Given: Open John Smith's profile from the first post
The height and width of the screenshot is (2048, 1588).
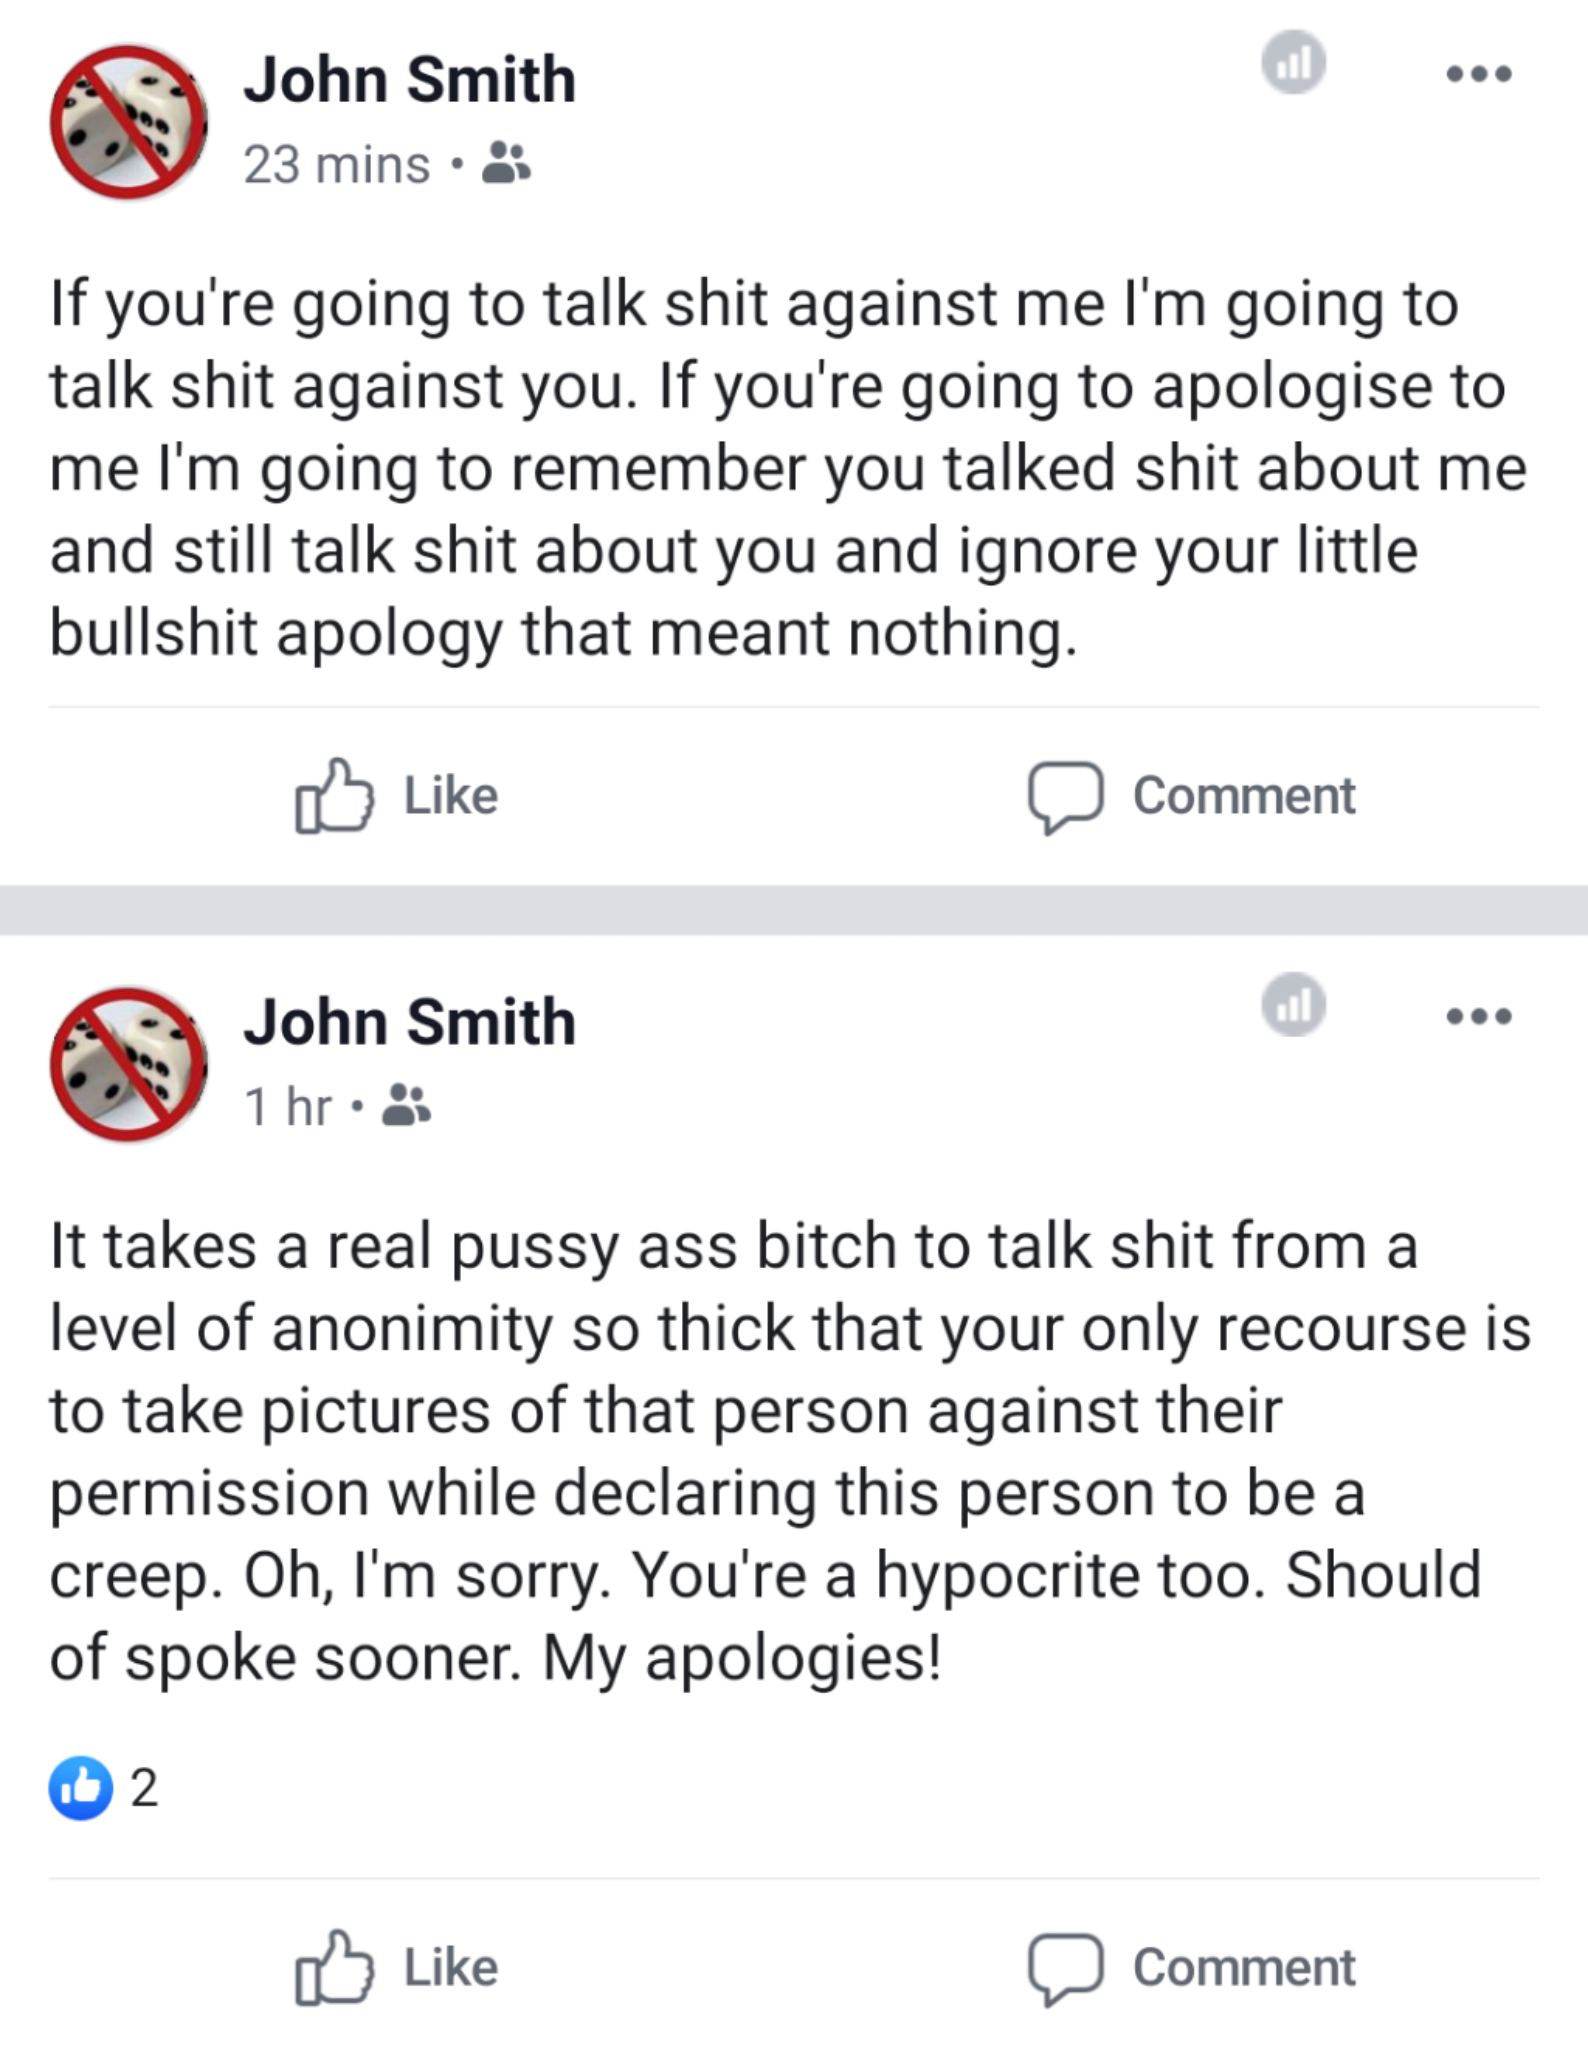Looking at the screenshot, I should tap(410, 79).
